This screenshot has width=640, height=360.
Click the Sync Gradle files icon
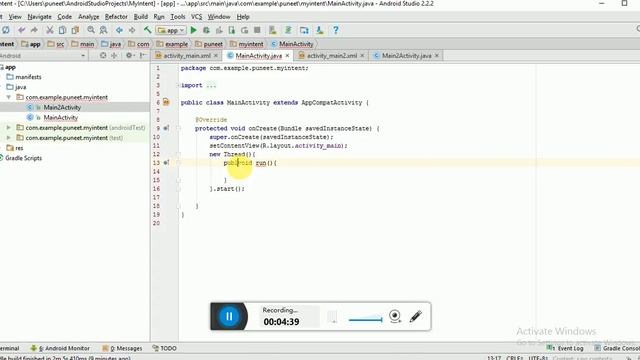click(288, 30)
